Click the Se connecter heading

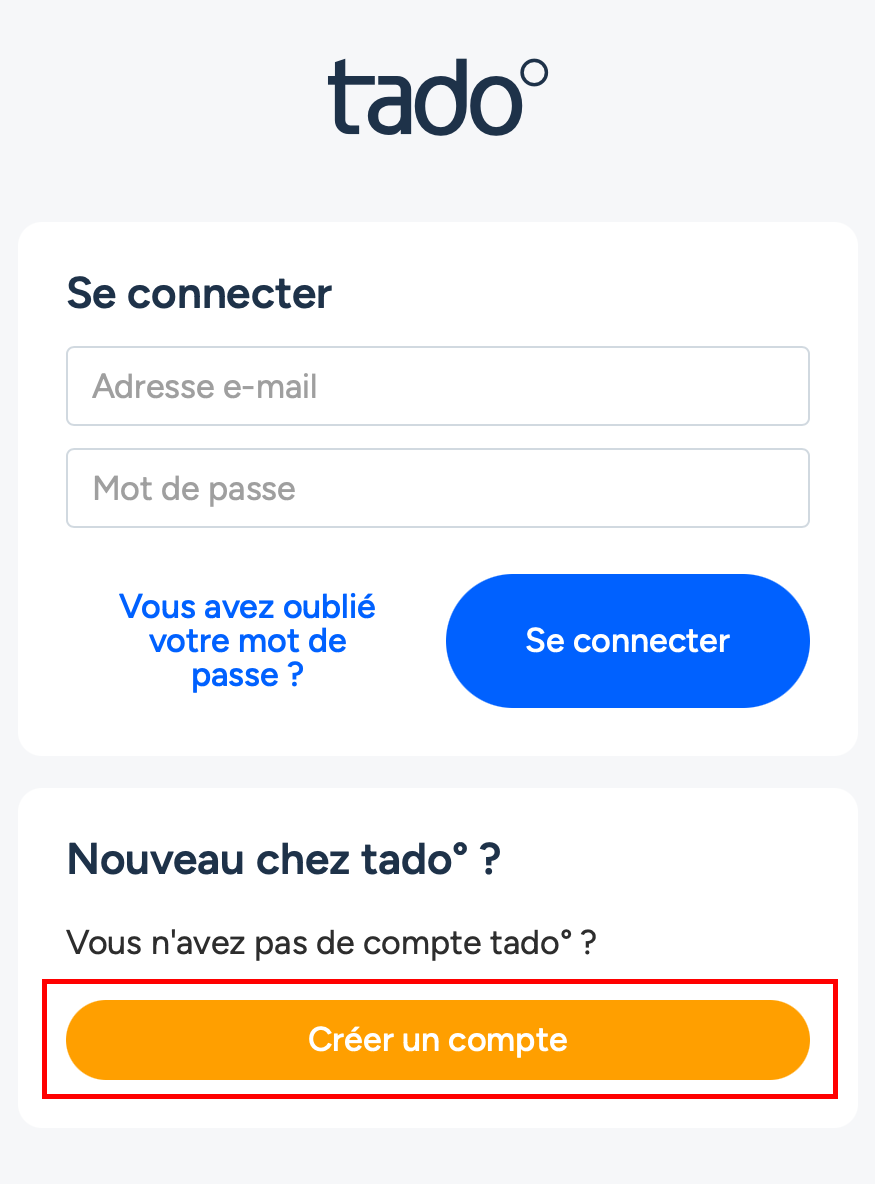pyautogui.click(x=199, y=294)
